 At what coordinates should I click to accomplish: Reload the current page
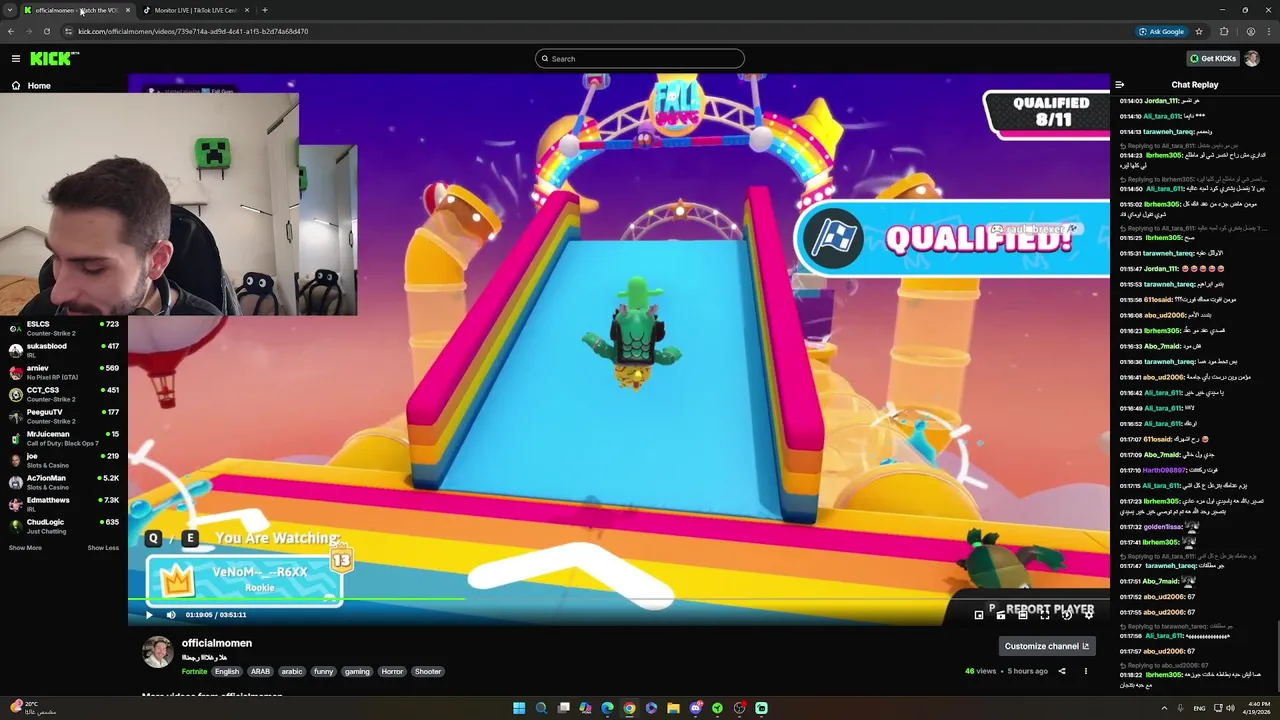(46, 31)
